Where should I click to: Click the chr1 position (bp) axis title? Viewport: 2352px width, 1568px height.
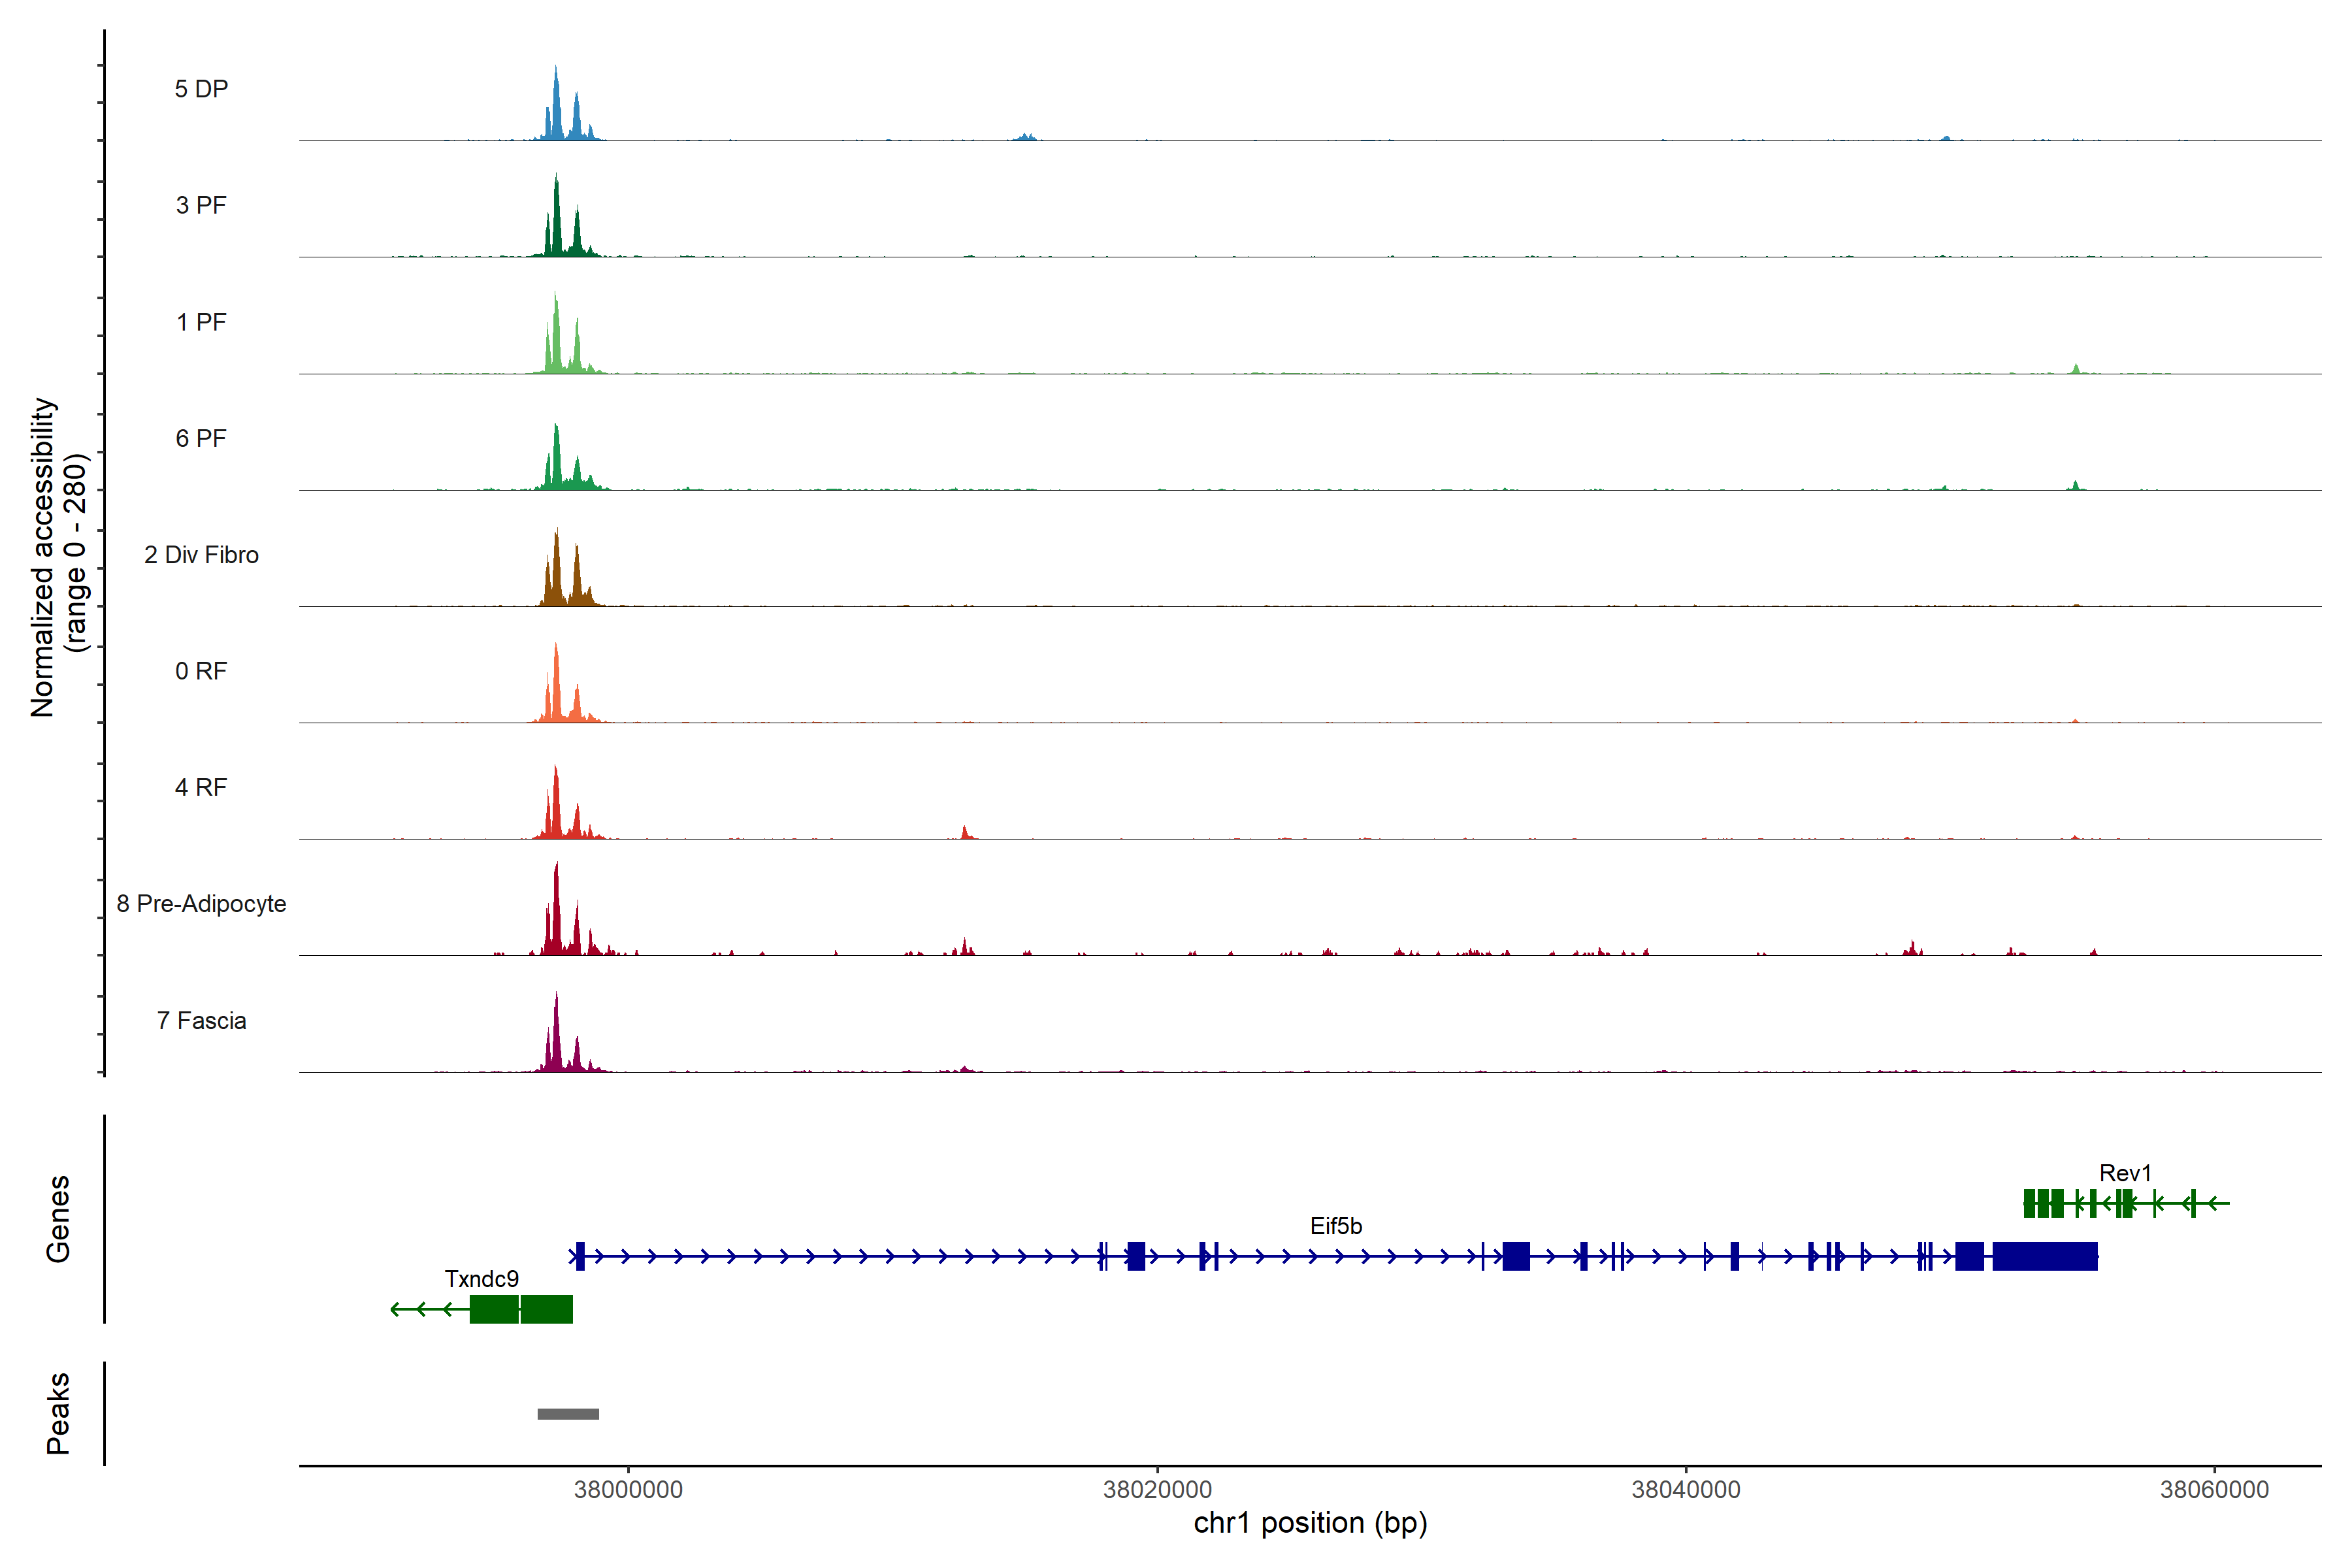click(x=1310, y=1523)
